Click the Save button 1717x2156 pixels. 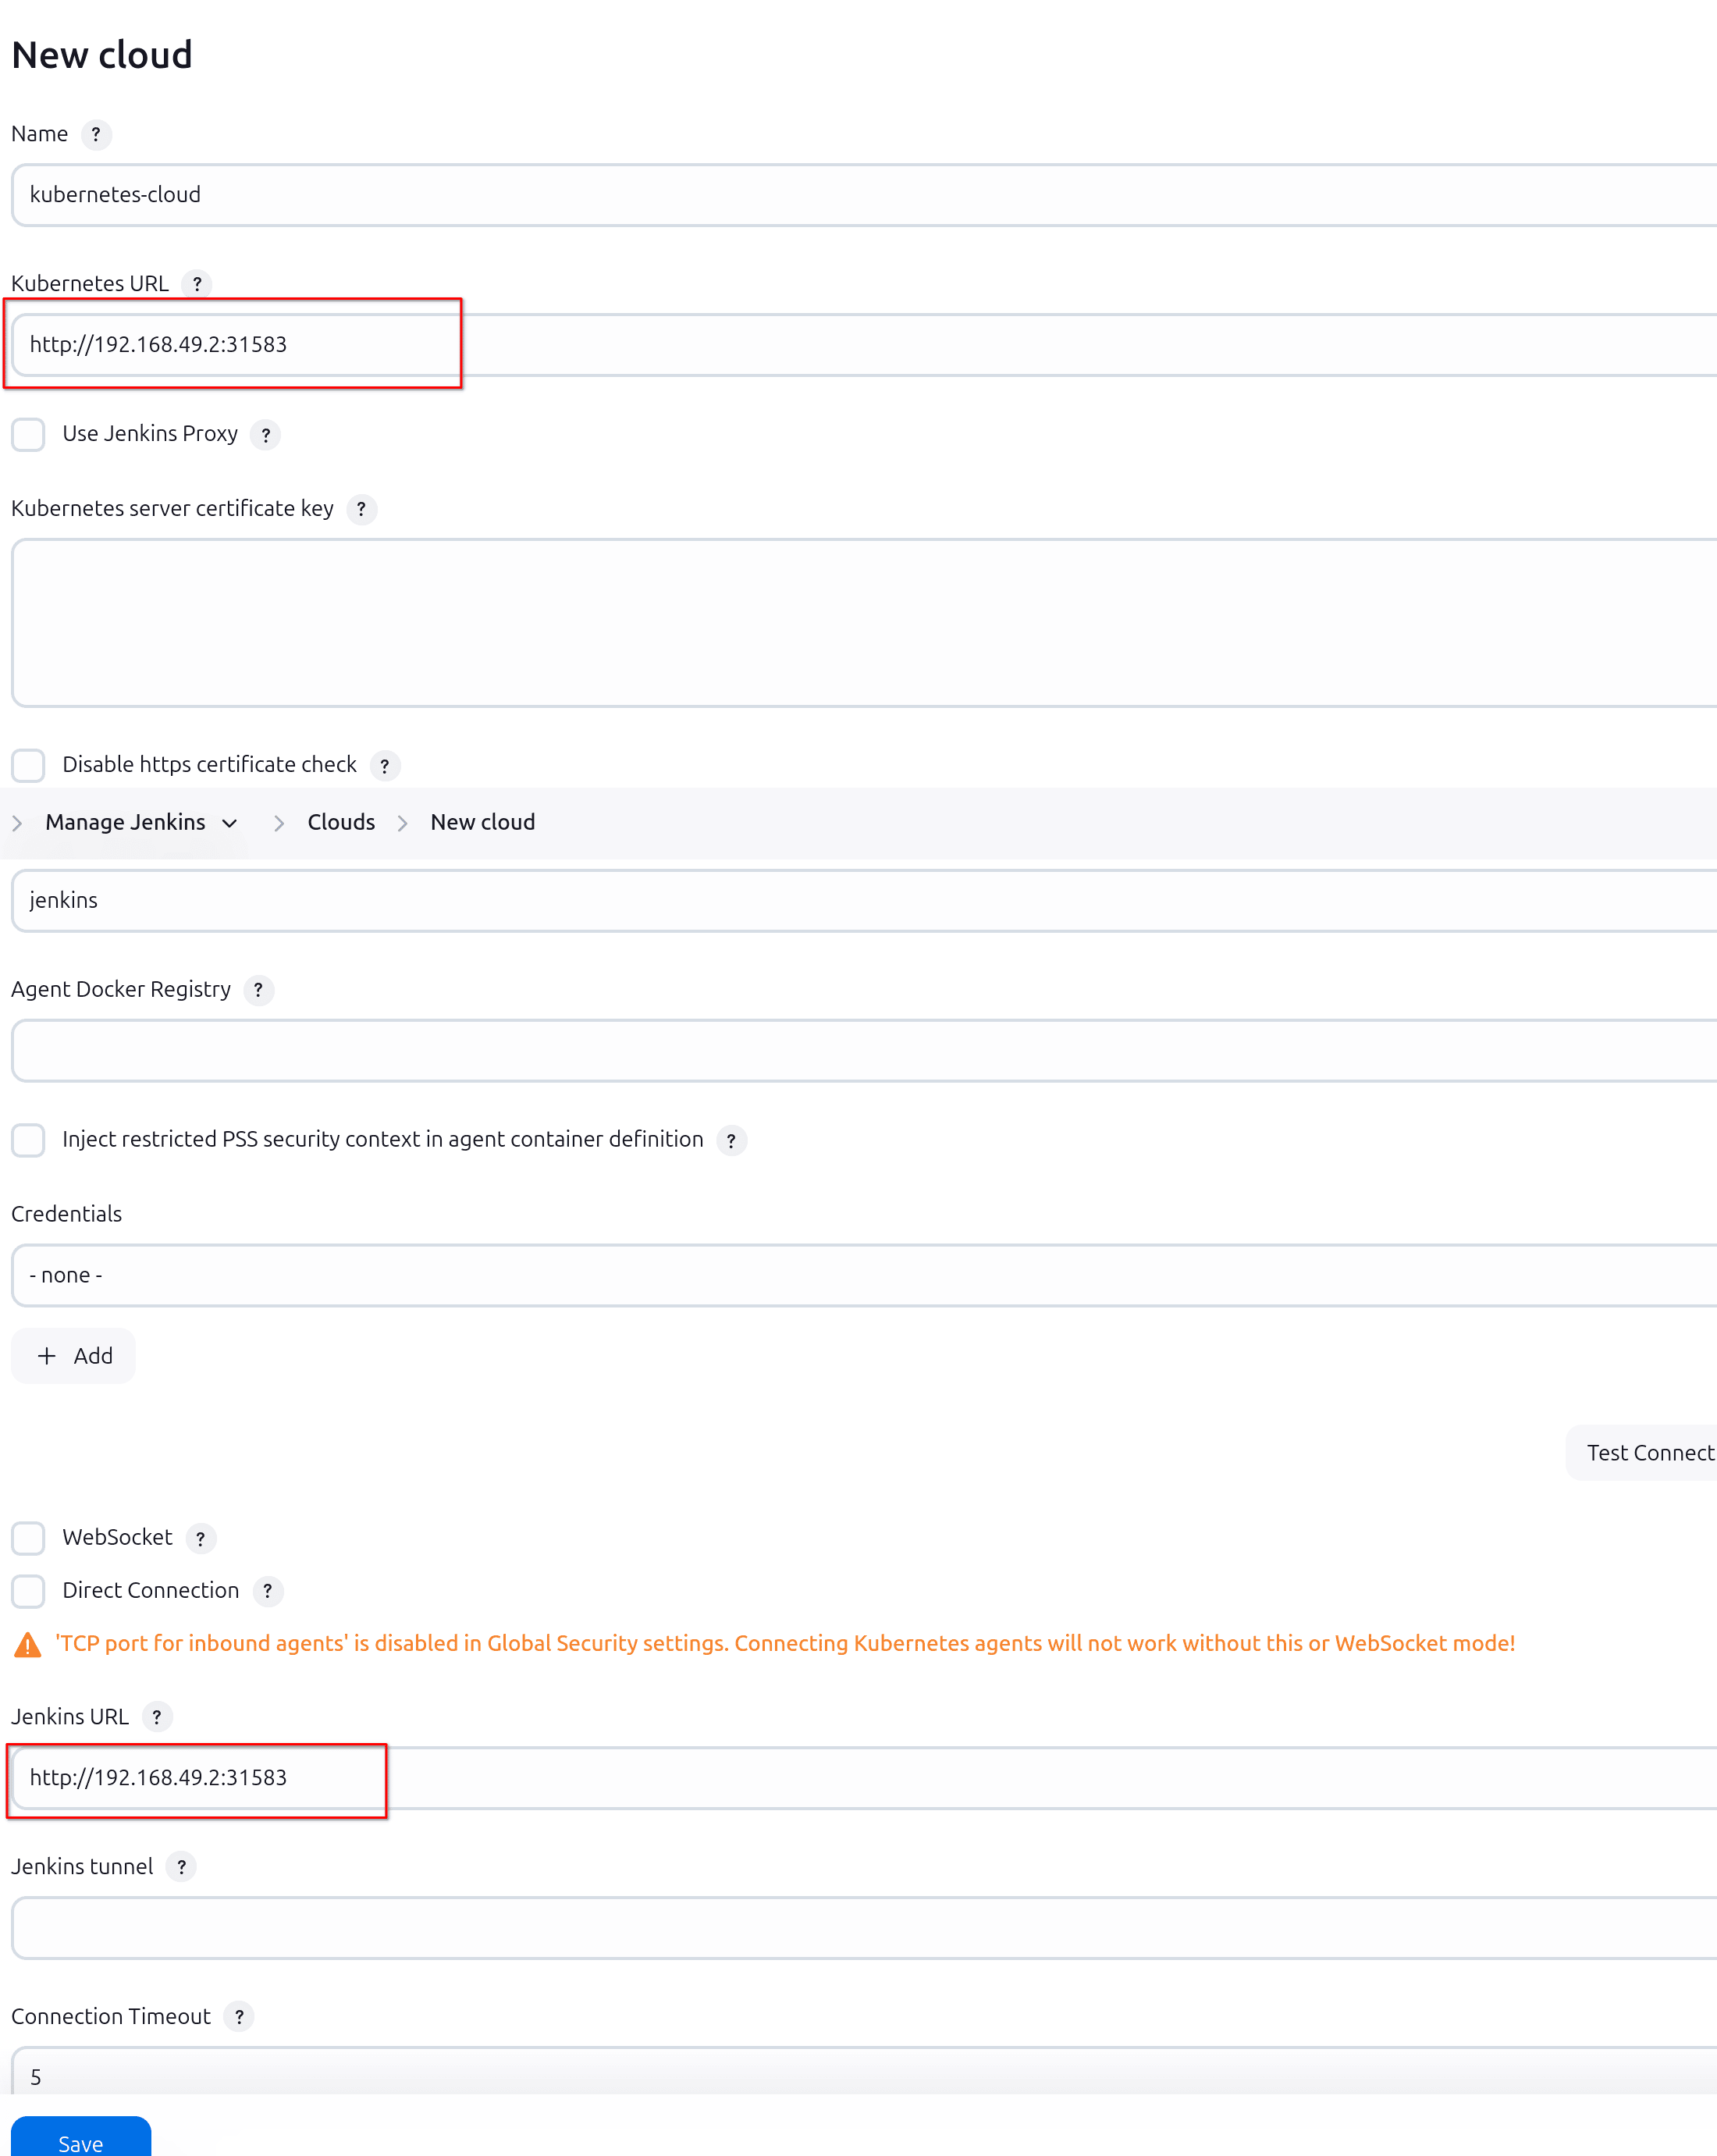(x=80, y=2142)
